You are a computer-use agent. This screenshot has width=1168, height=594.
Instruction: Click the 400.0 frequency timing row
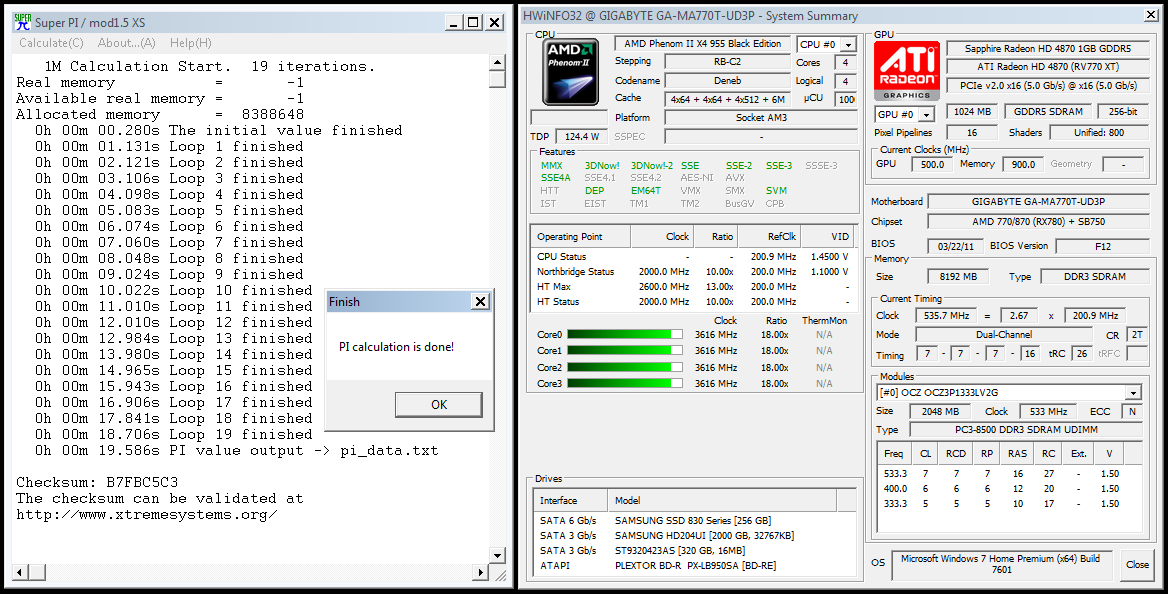coord(1010,489)
